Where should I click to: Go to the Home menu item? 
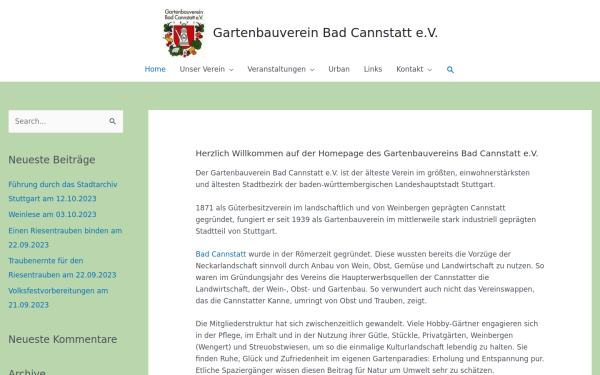(155, 69)
